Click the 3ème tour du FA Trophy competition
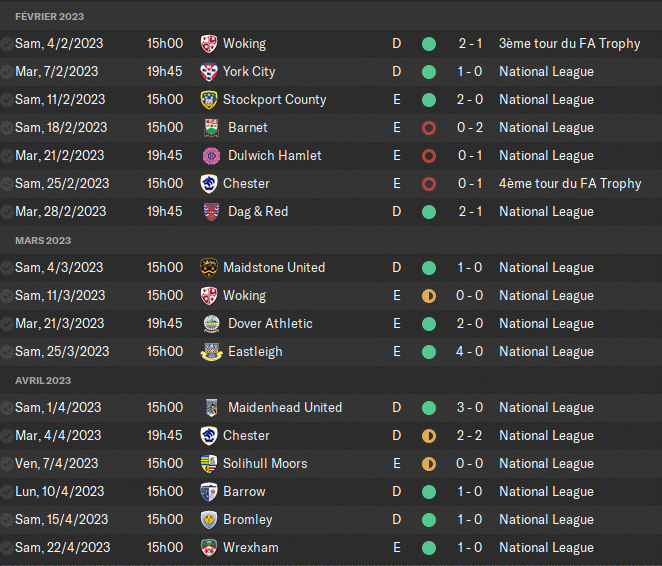 [569, 44]
